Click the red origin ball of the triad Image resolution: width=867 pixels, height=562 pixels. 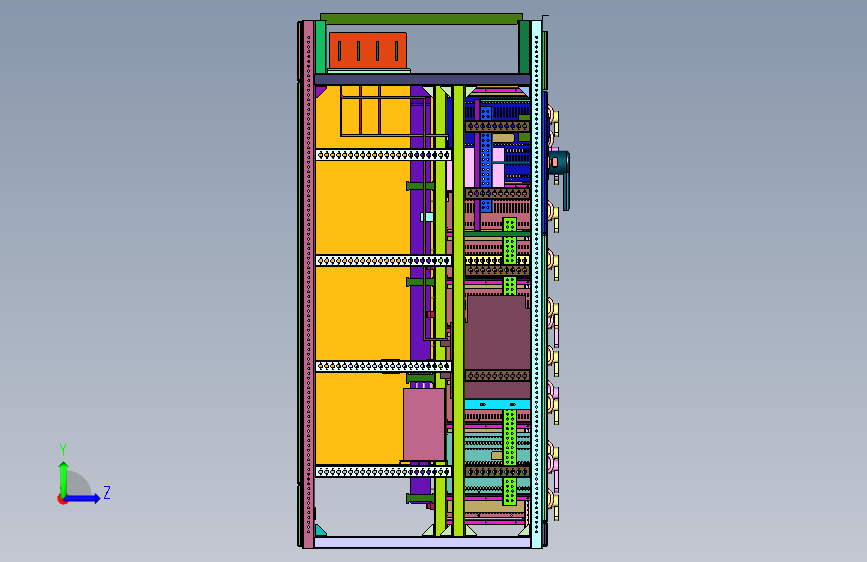(x=61, y=499)
